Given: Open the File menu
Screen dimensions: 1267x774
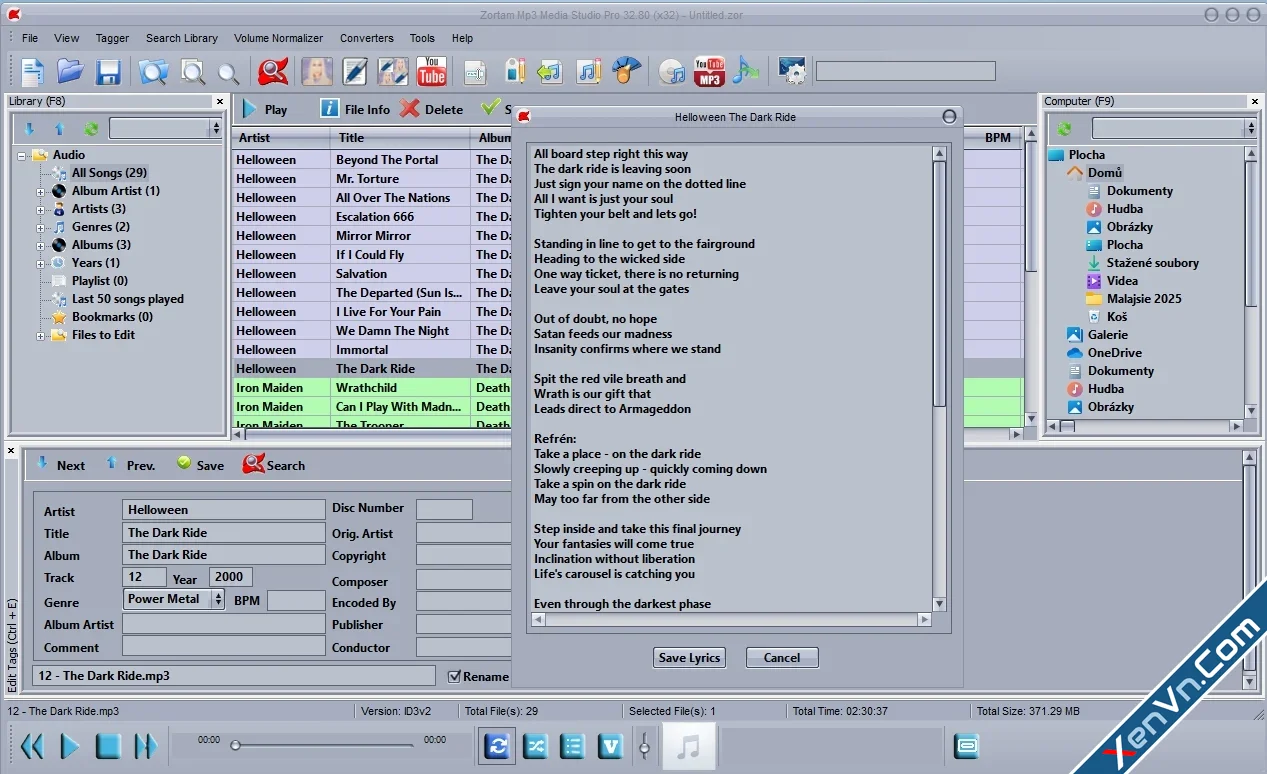Looking at the screenshot, I should [30, 38].
